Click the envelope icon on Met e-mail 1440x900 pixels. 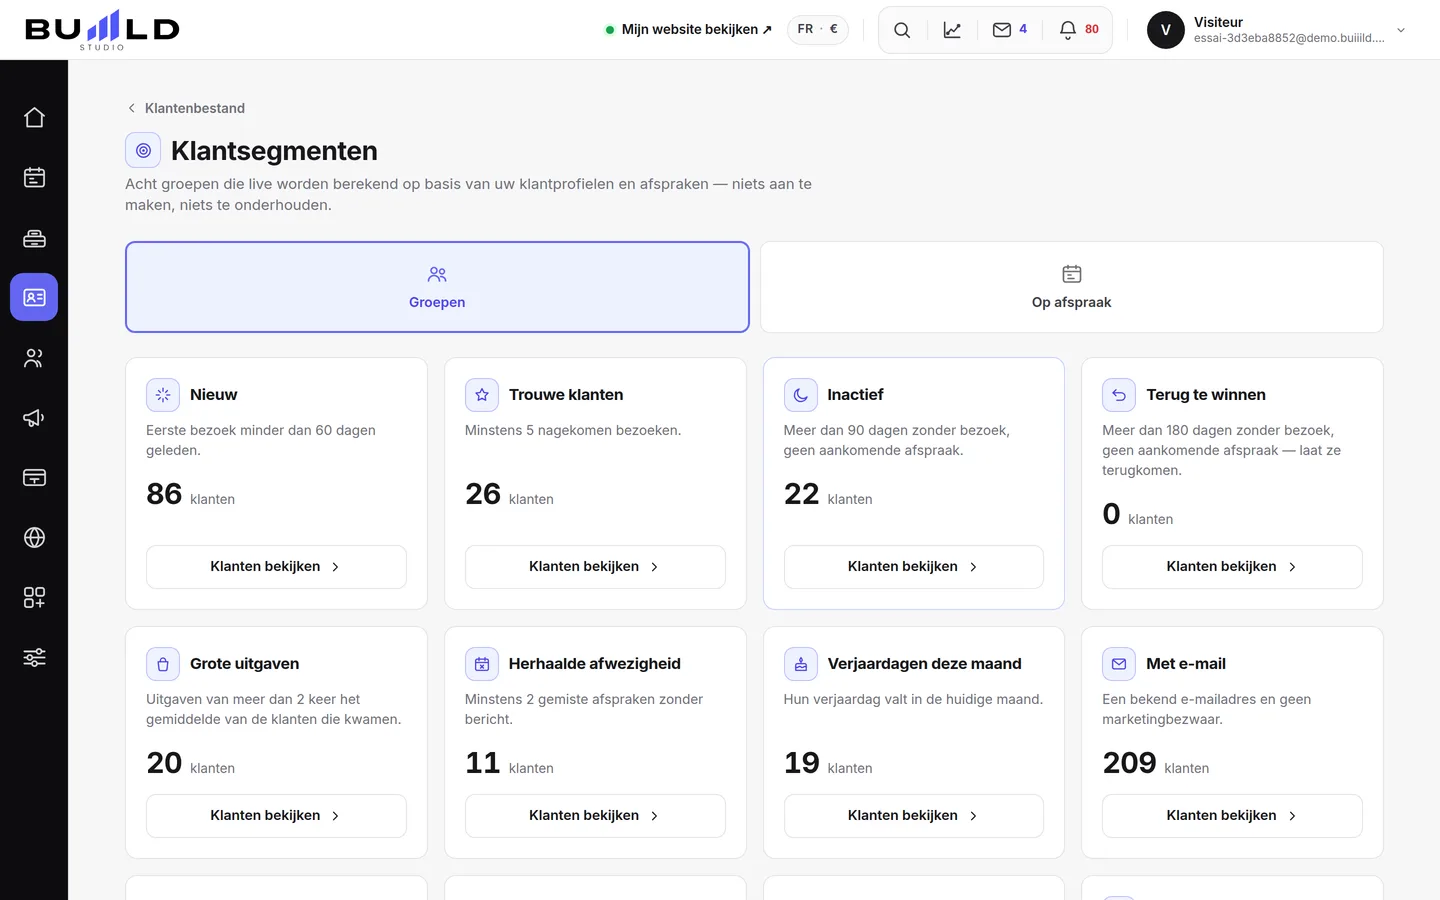pos(1119,664)
